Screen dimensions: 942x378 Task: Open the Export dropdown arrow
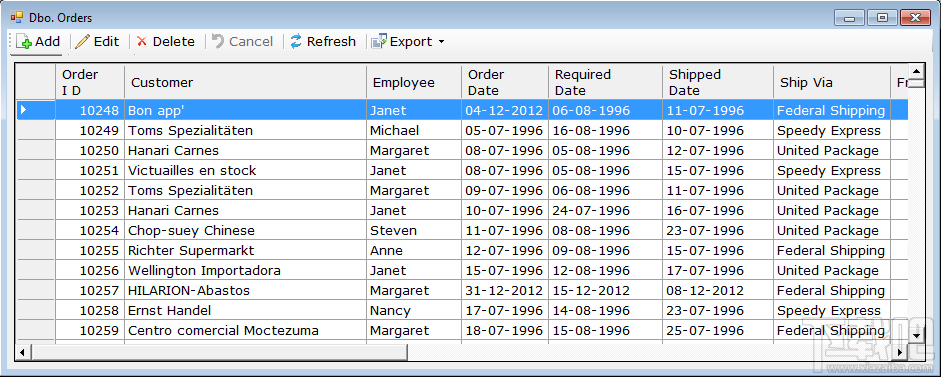tap(442, 42)
